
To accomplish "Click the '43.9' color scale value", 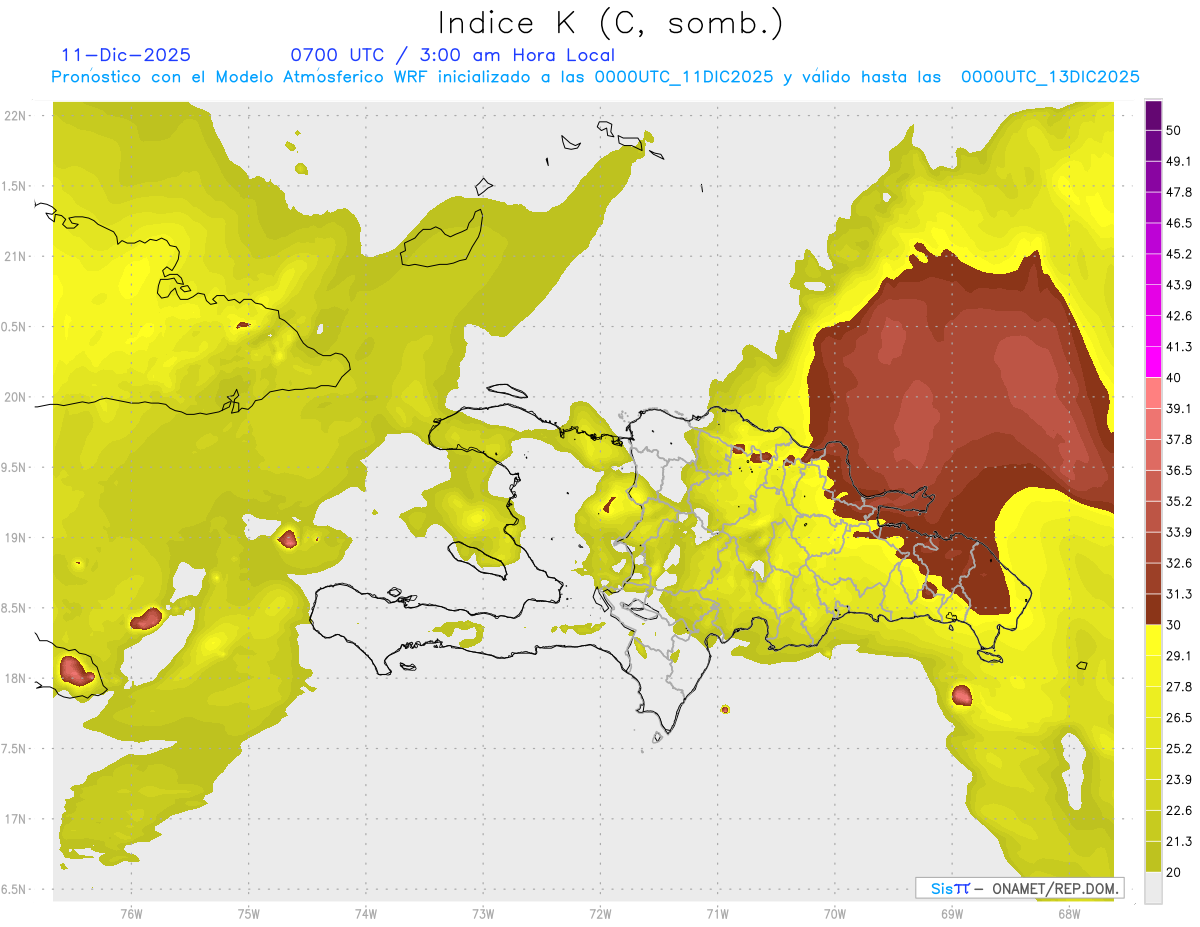I will tap(1180, 285).
